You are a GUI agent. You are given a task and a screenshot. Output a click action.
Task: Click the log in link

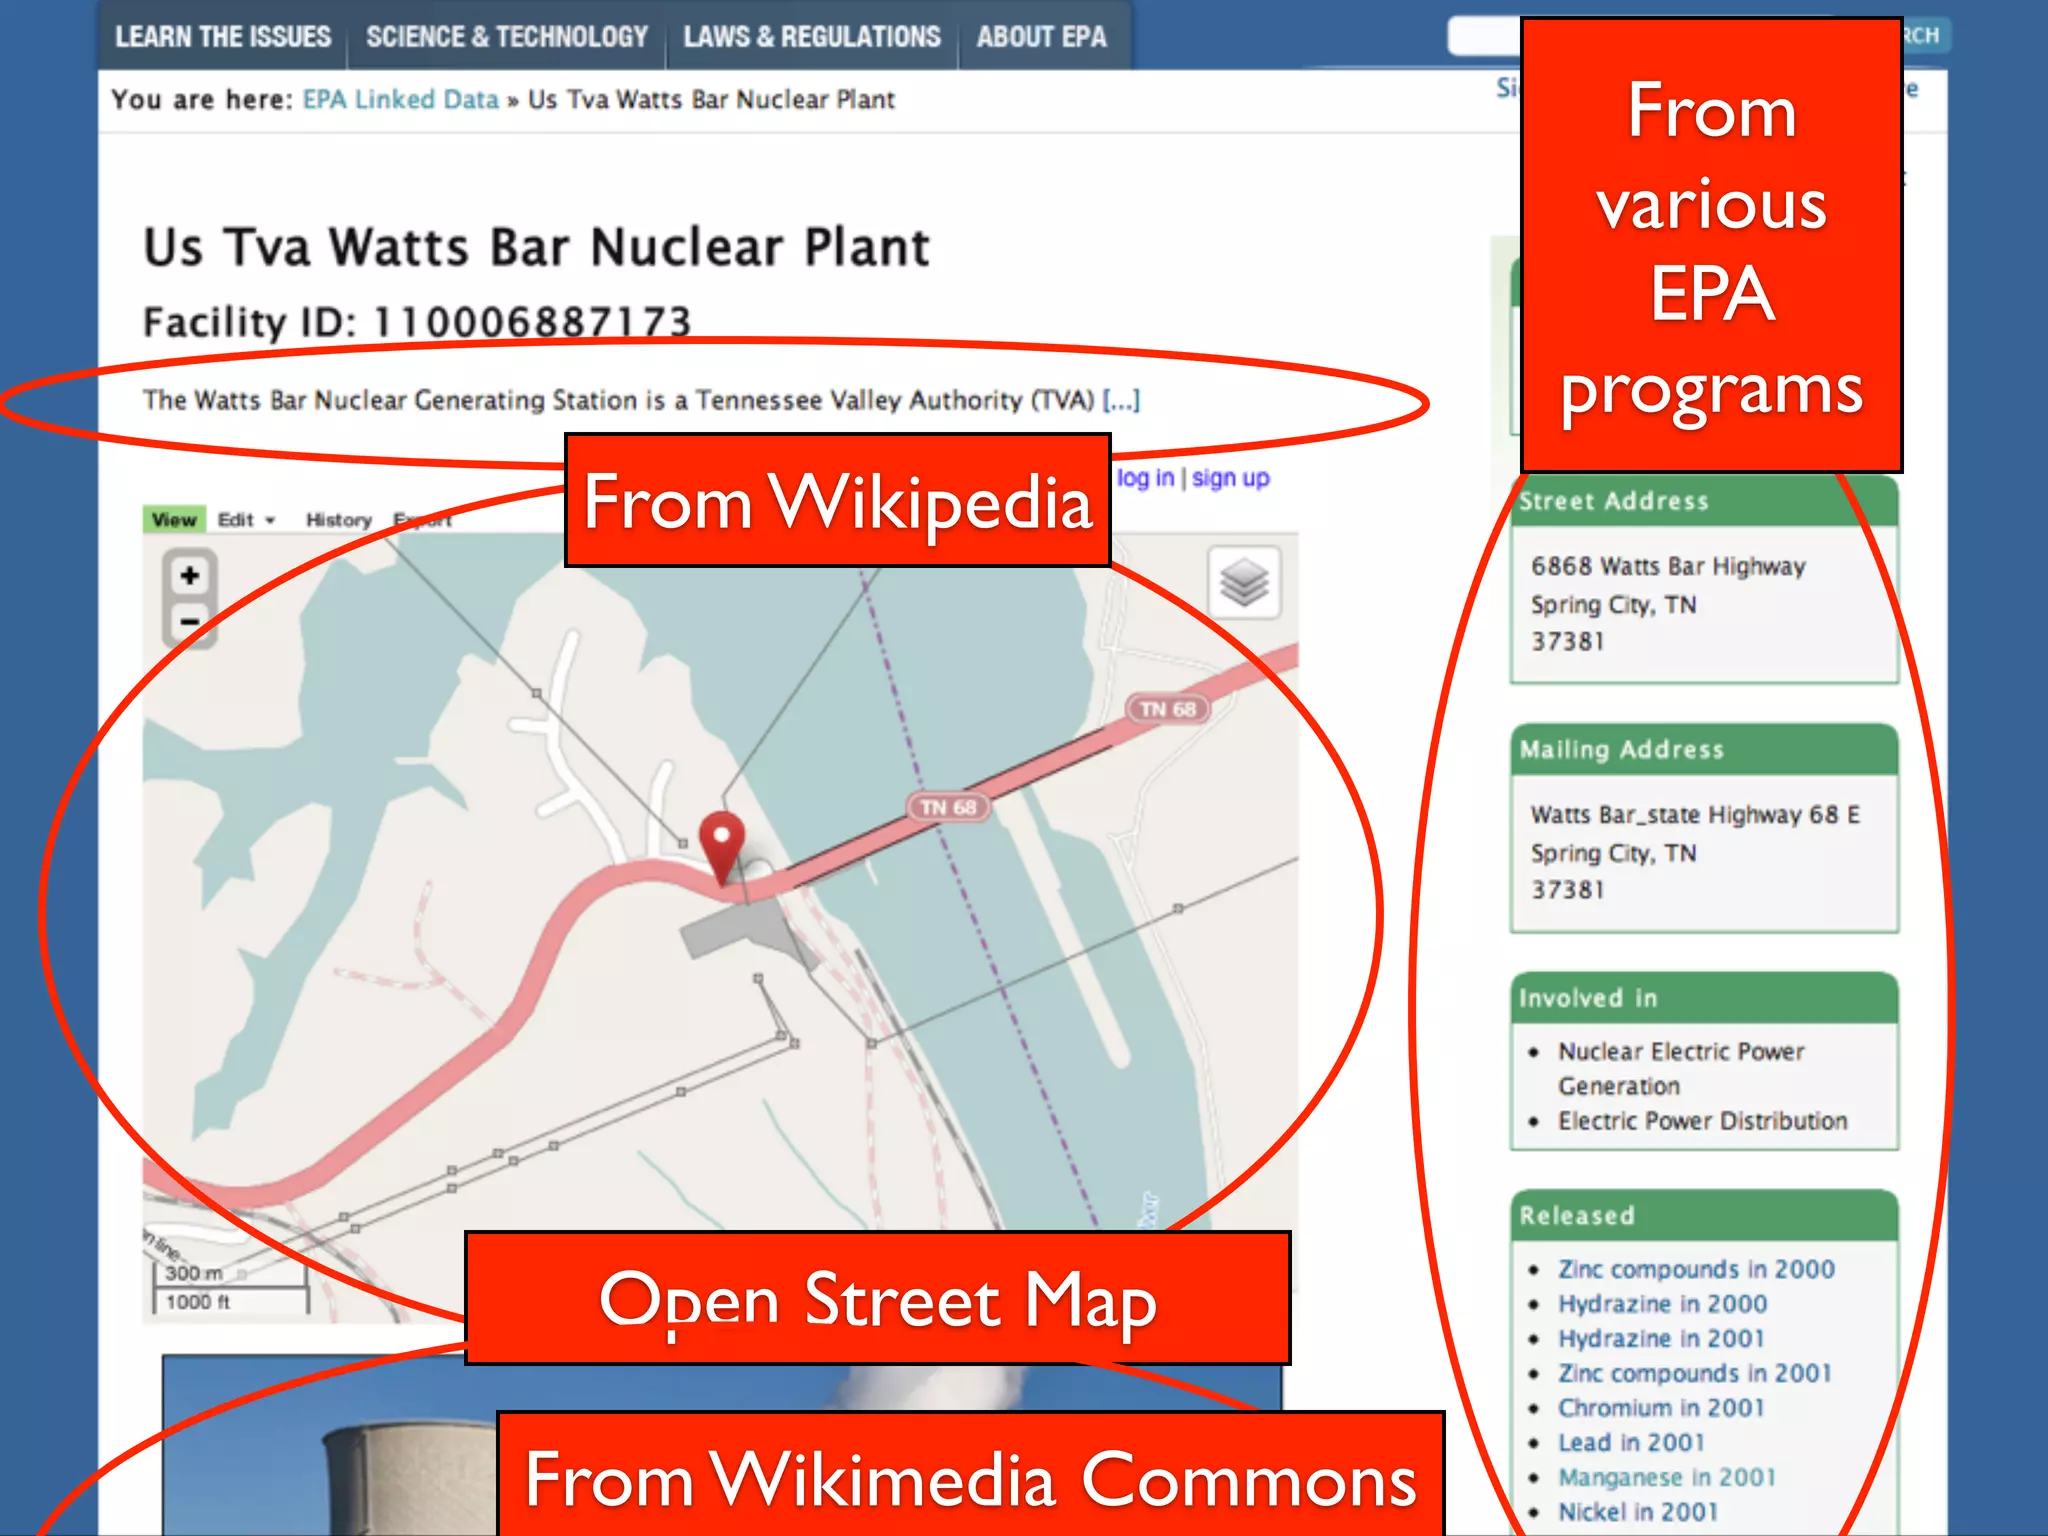[1145, 478]
